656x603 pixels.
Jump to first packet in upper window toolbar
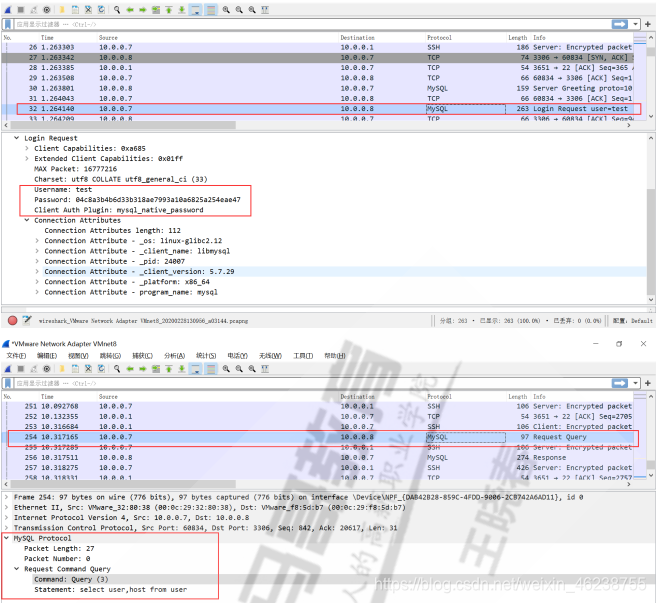(x=169, y=10)
